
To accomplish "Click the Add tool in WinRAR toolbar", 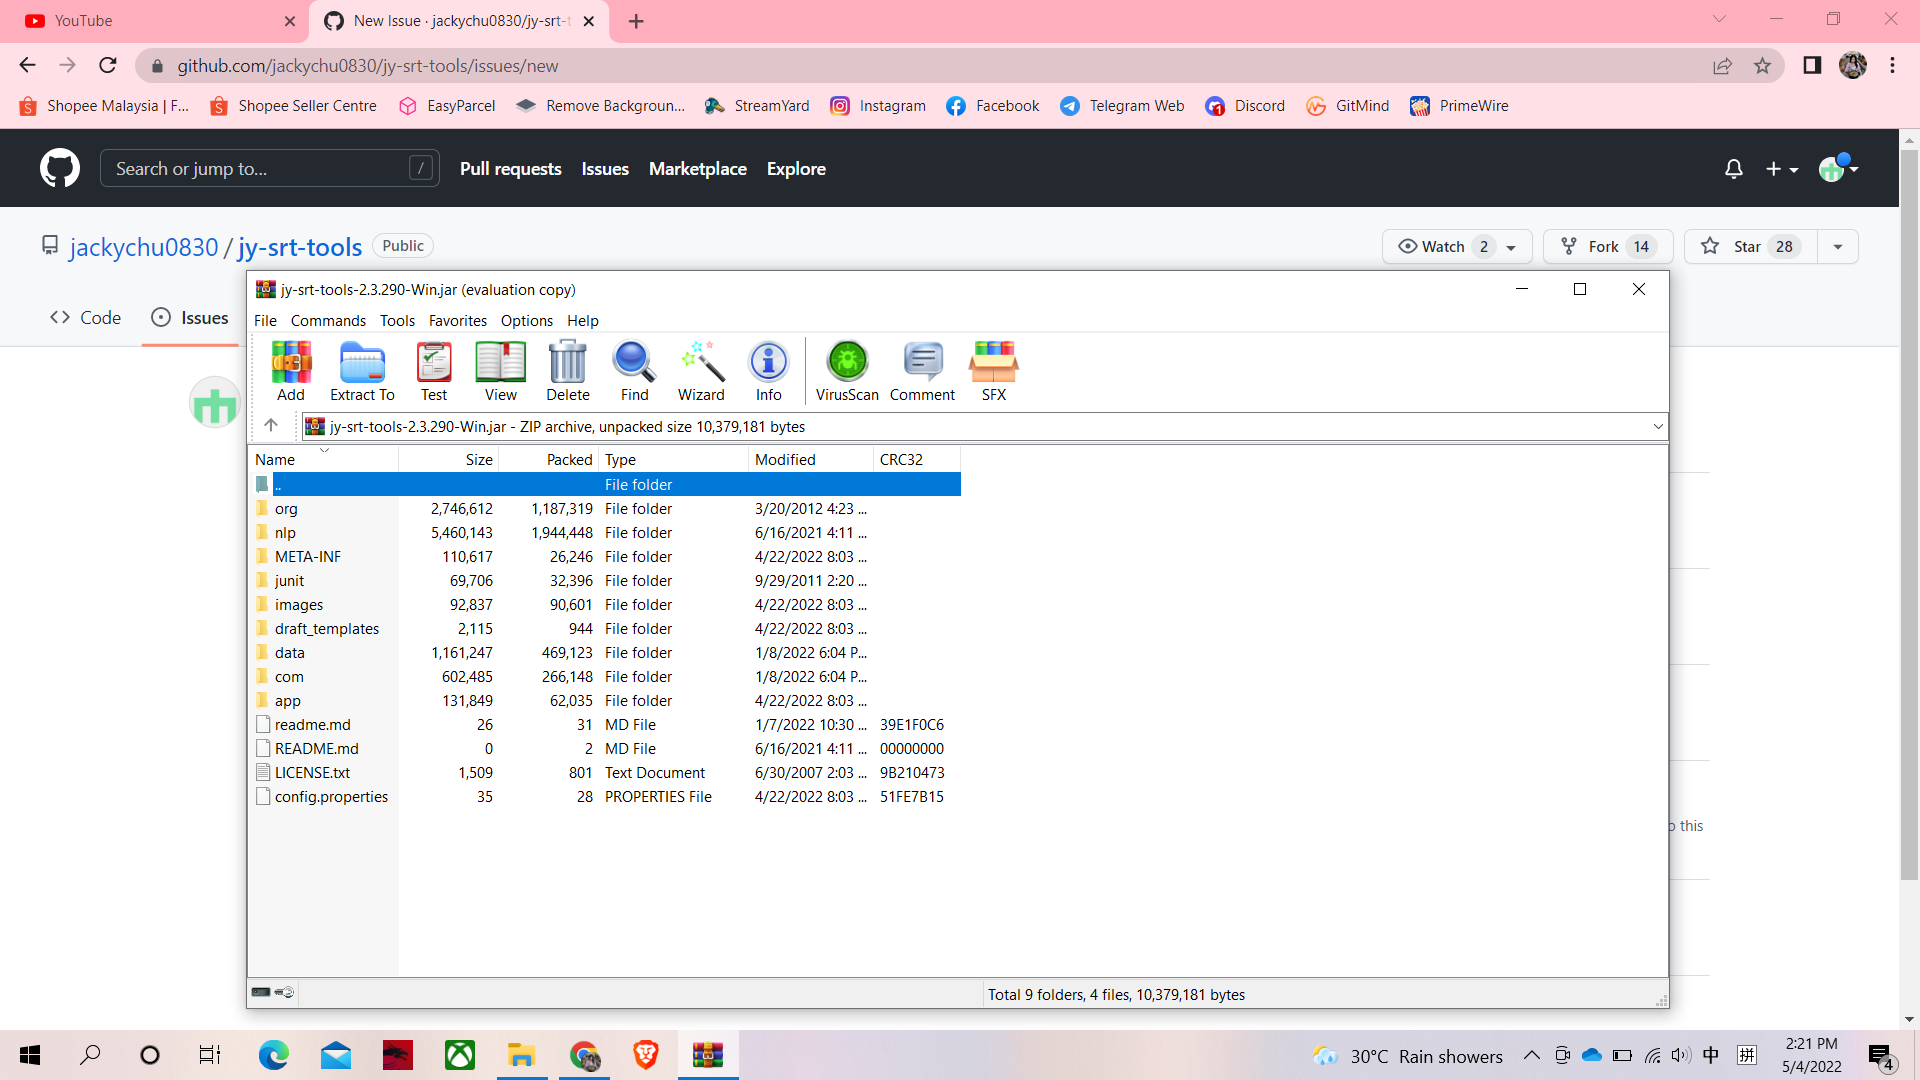I will coord(291,371).
